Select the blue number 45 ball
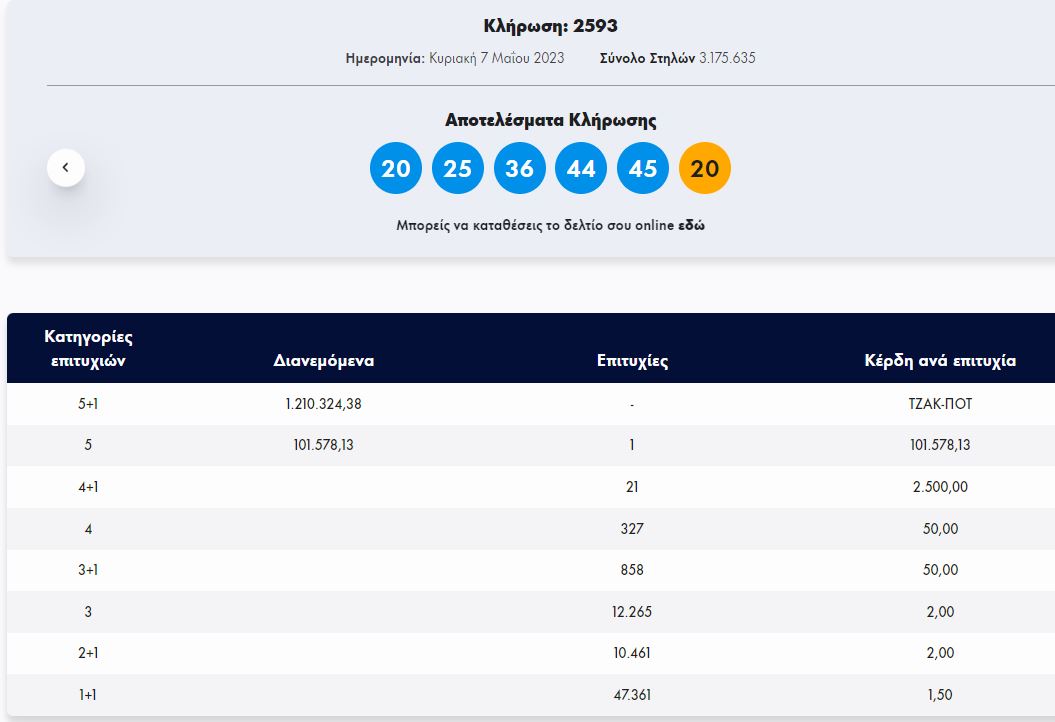 [643, 168]
